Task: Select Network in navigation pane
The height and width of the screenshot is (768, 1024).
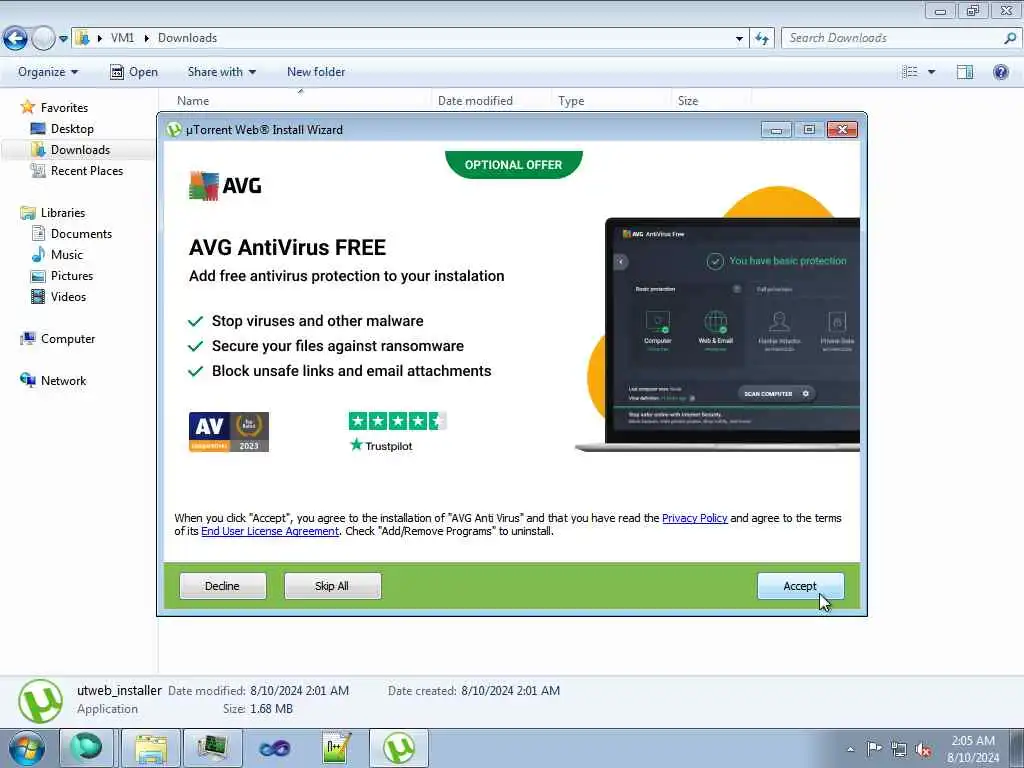Action: coord(54,380)
